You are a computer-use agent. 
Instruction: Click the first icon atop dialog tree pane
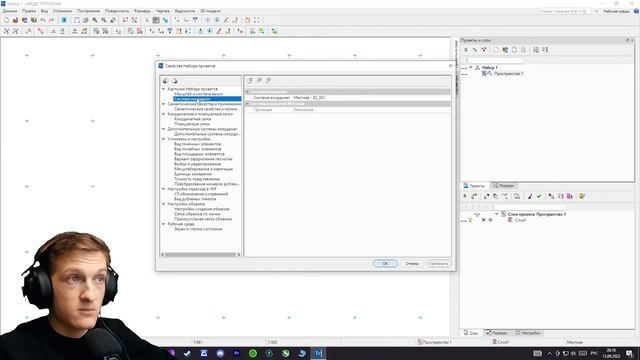pyautogui.click(x=165, y=81)
